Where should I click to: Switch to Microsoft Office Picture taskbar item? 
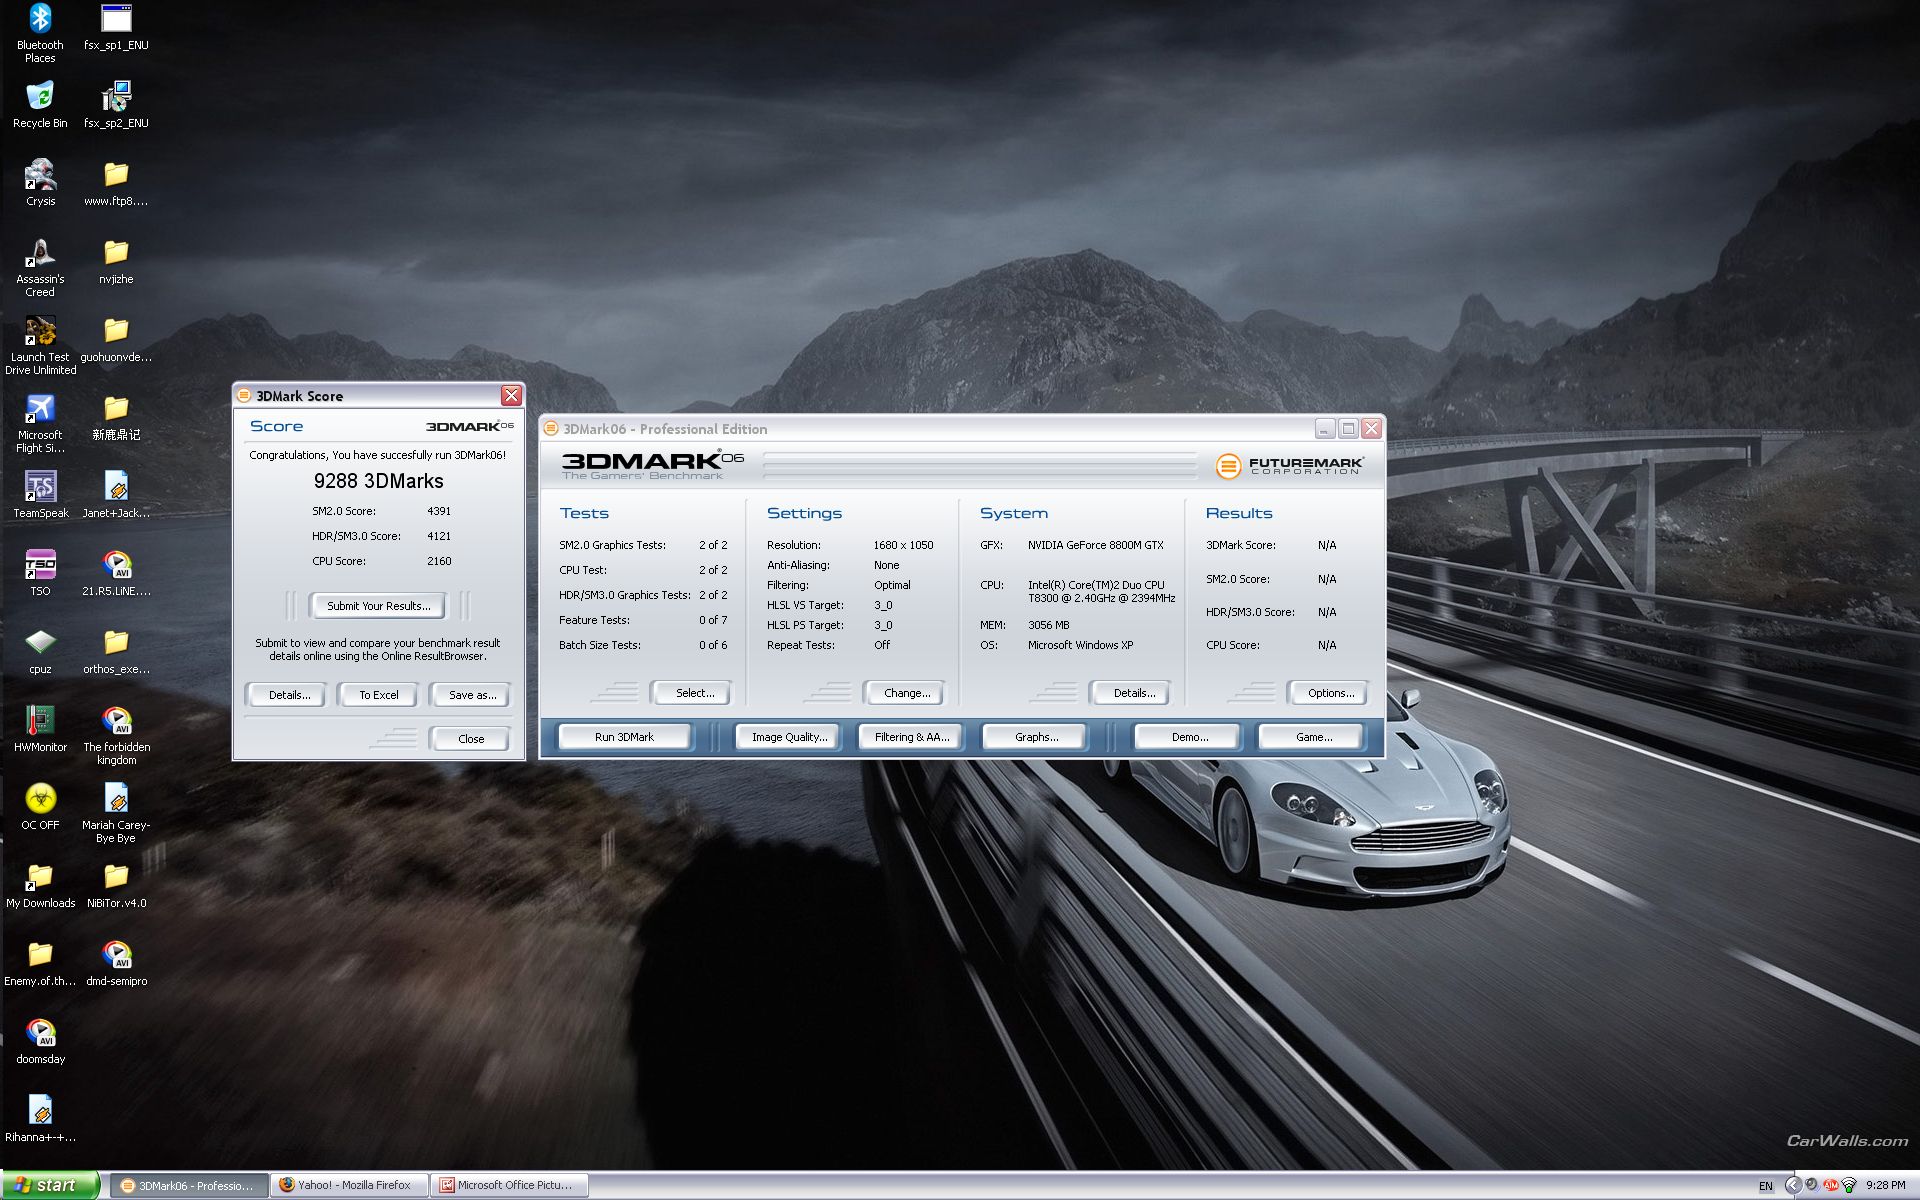pyautogui.click(x=510, y=1186)
